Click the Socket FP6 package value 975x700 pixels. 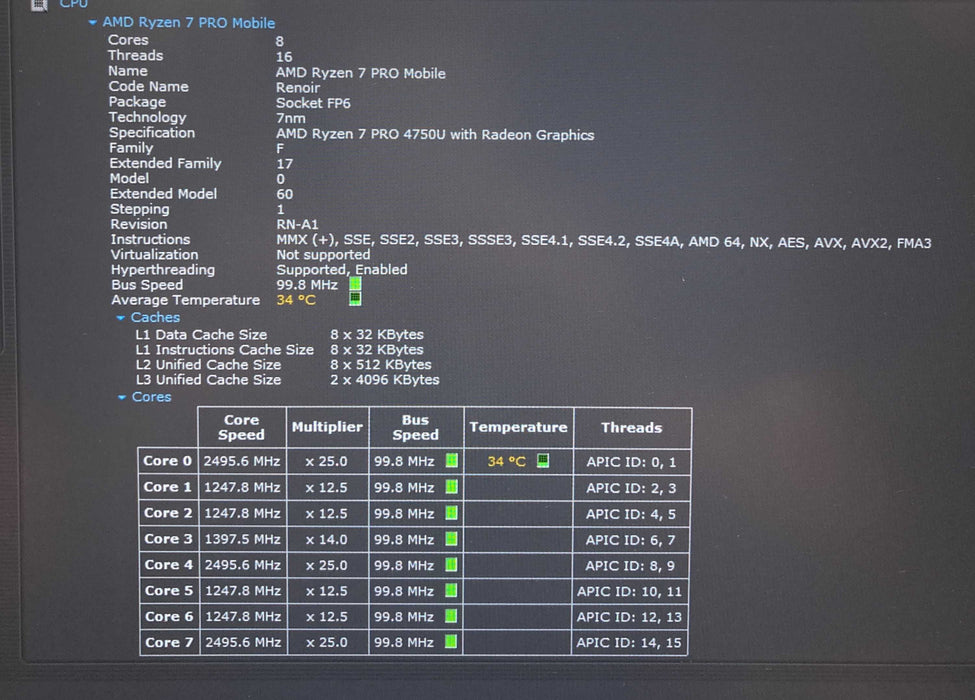(x=313, y=103)
